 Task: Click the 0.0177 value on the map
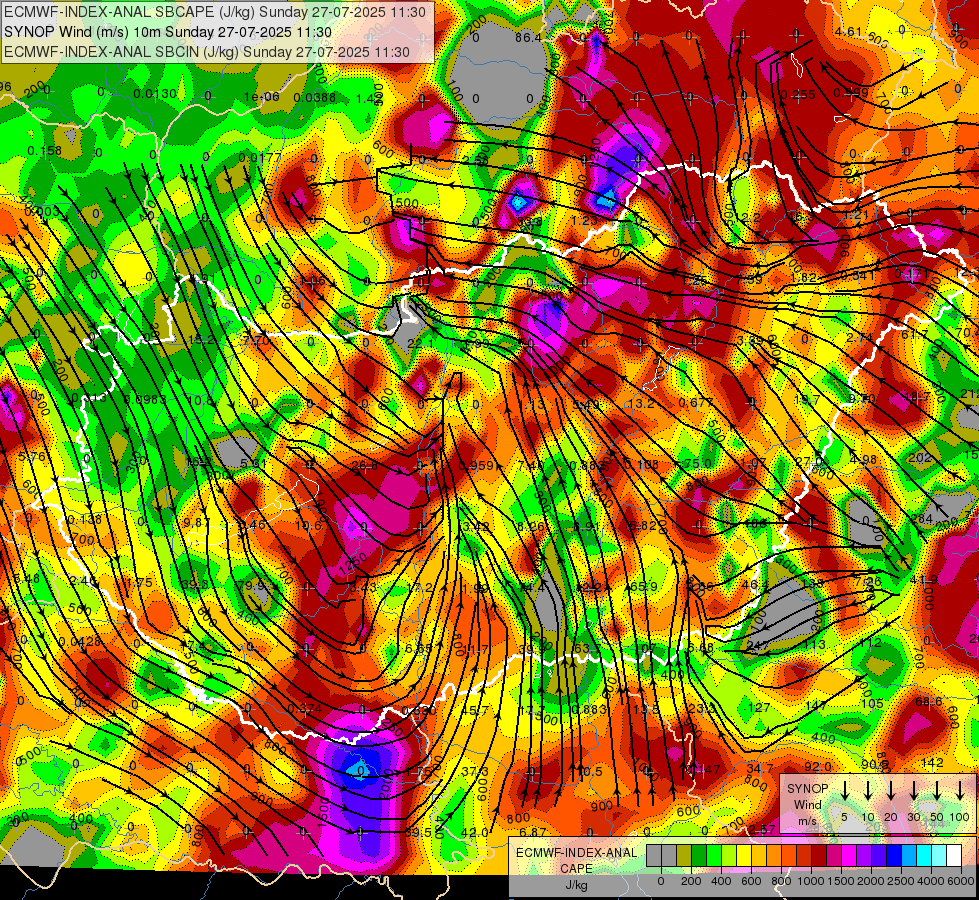pos(259,157)
